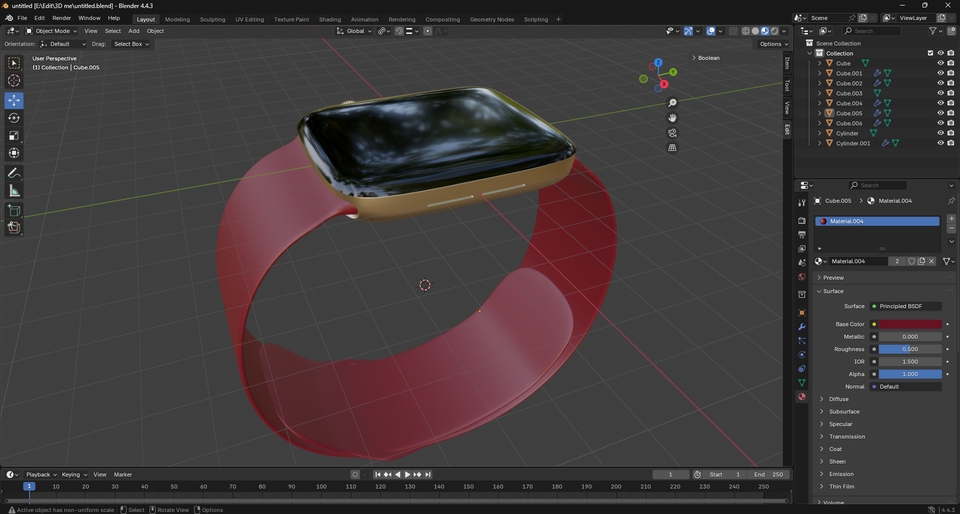
Task: Select the Rotate tool in toolbar
Action: point(14,118)
